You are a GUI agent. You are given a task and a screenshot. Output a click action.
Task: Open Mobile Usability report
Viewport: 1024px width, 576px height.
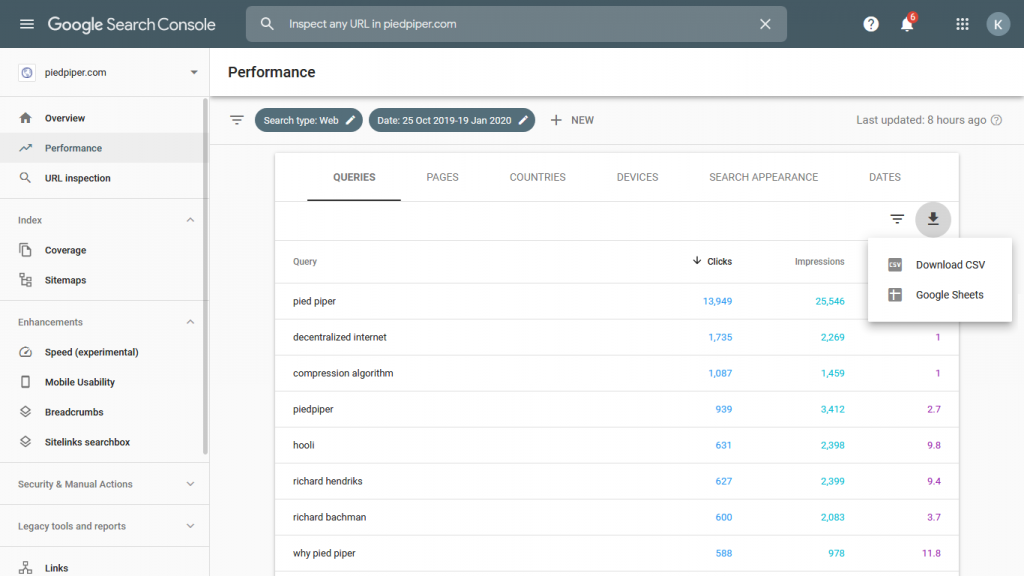[x=103, y=382]
